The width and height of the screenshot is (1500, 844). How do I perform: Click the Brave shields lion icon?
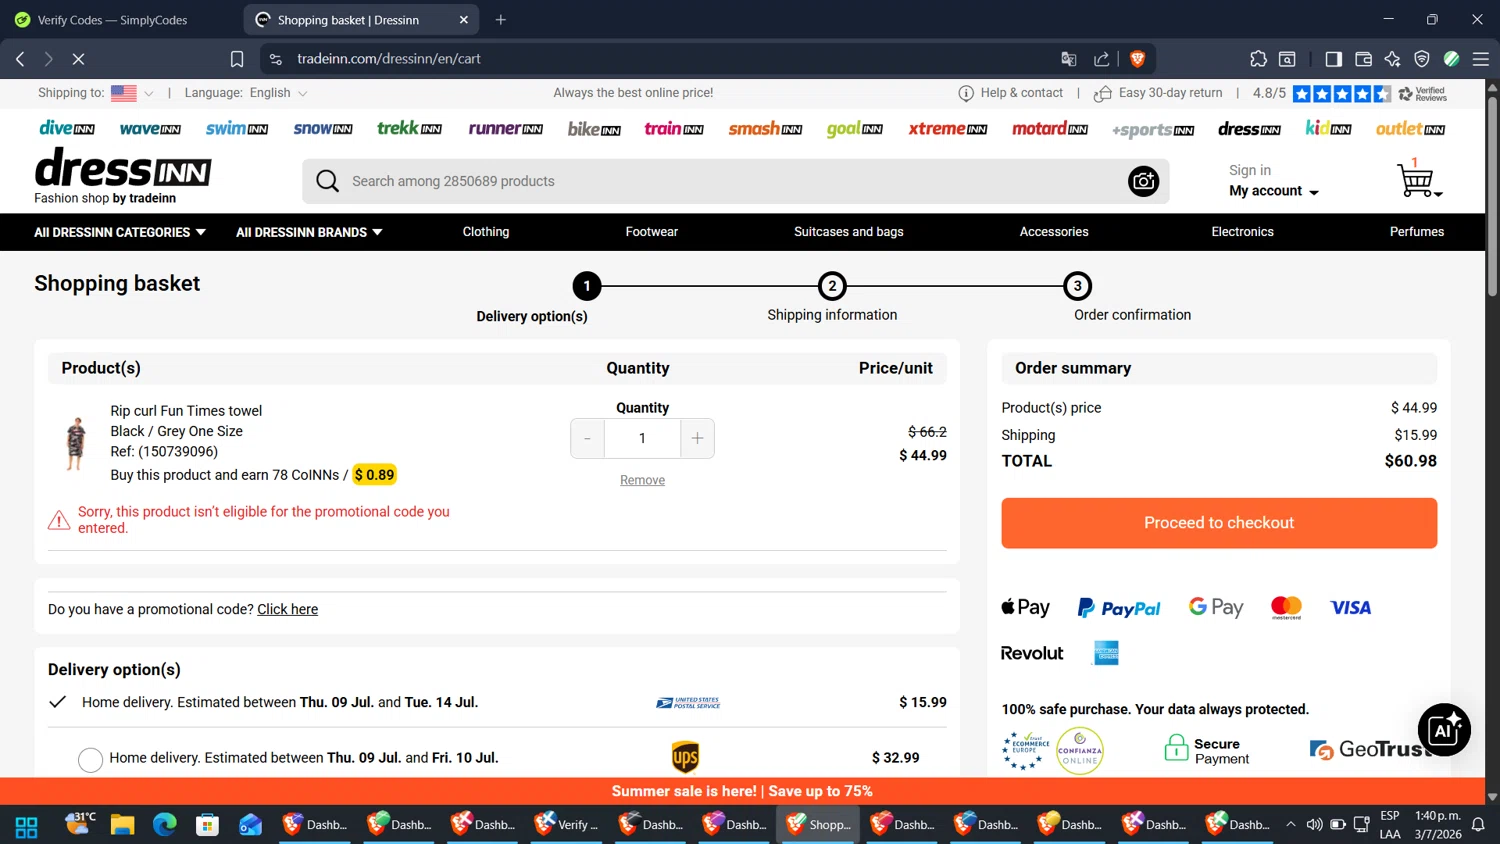click(x=1137, y=59)
